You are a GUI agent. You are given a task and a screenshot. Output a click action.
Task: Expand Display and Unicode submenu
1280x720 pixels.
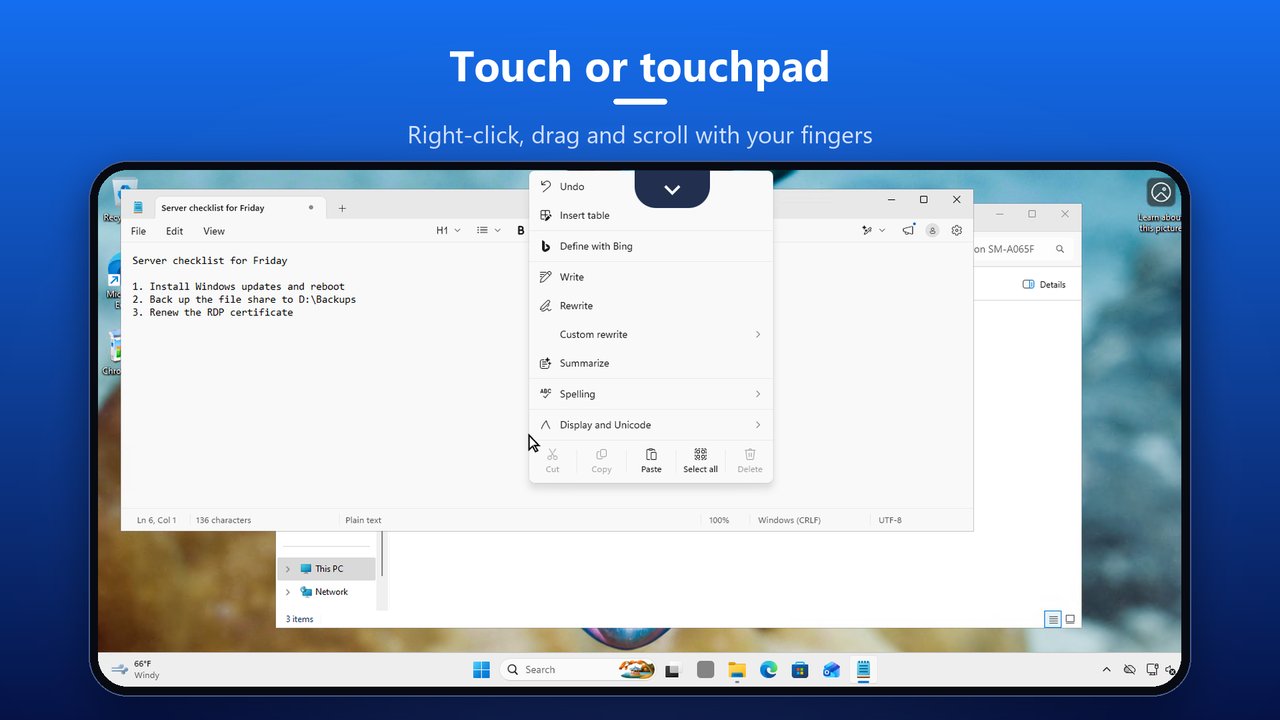651,425
